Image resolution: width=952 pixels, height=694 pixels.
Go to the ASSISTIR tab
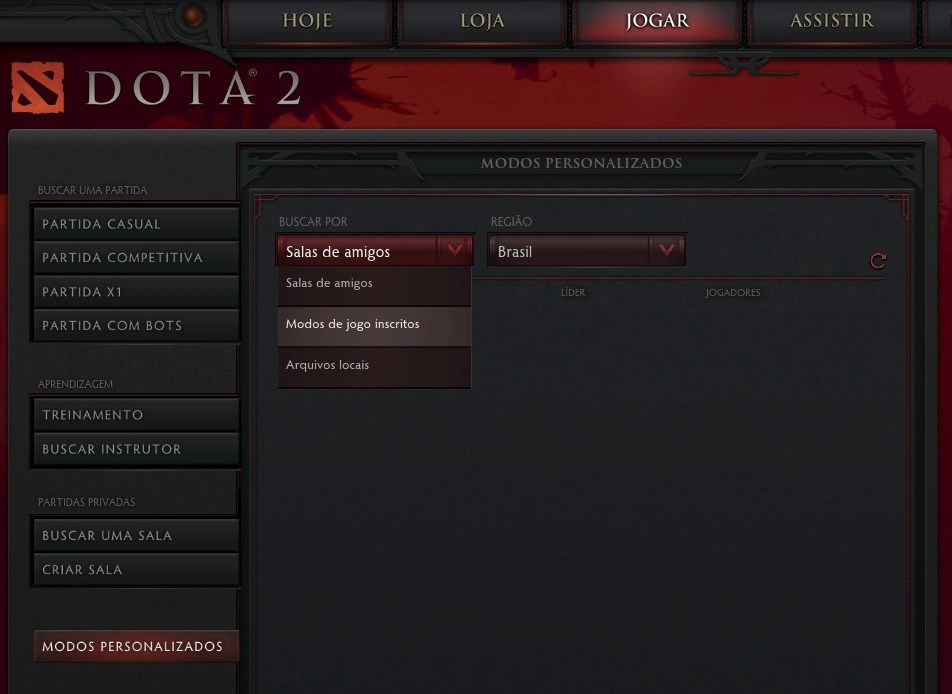[832, 22]
